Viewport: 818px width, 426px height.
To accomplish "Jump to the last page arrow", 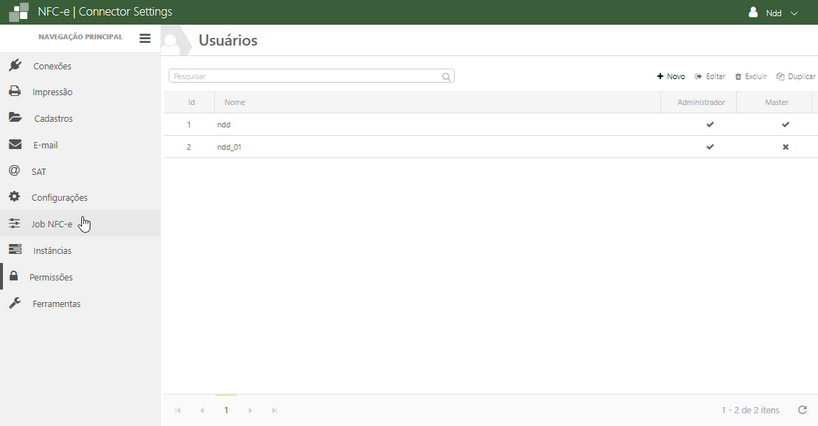I will 274,410.
